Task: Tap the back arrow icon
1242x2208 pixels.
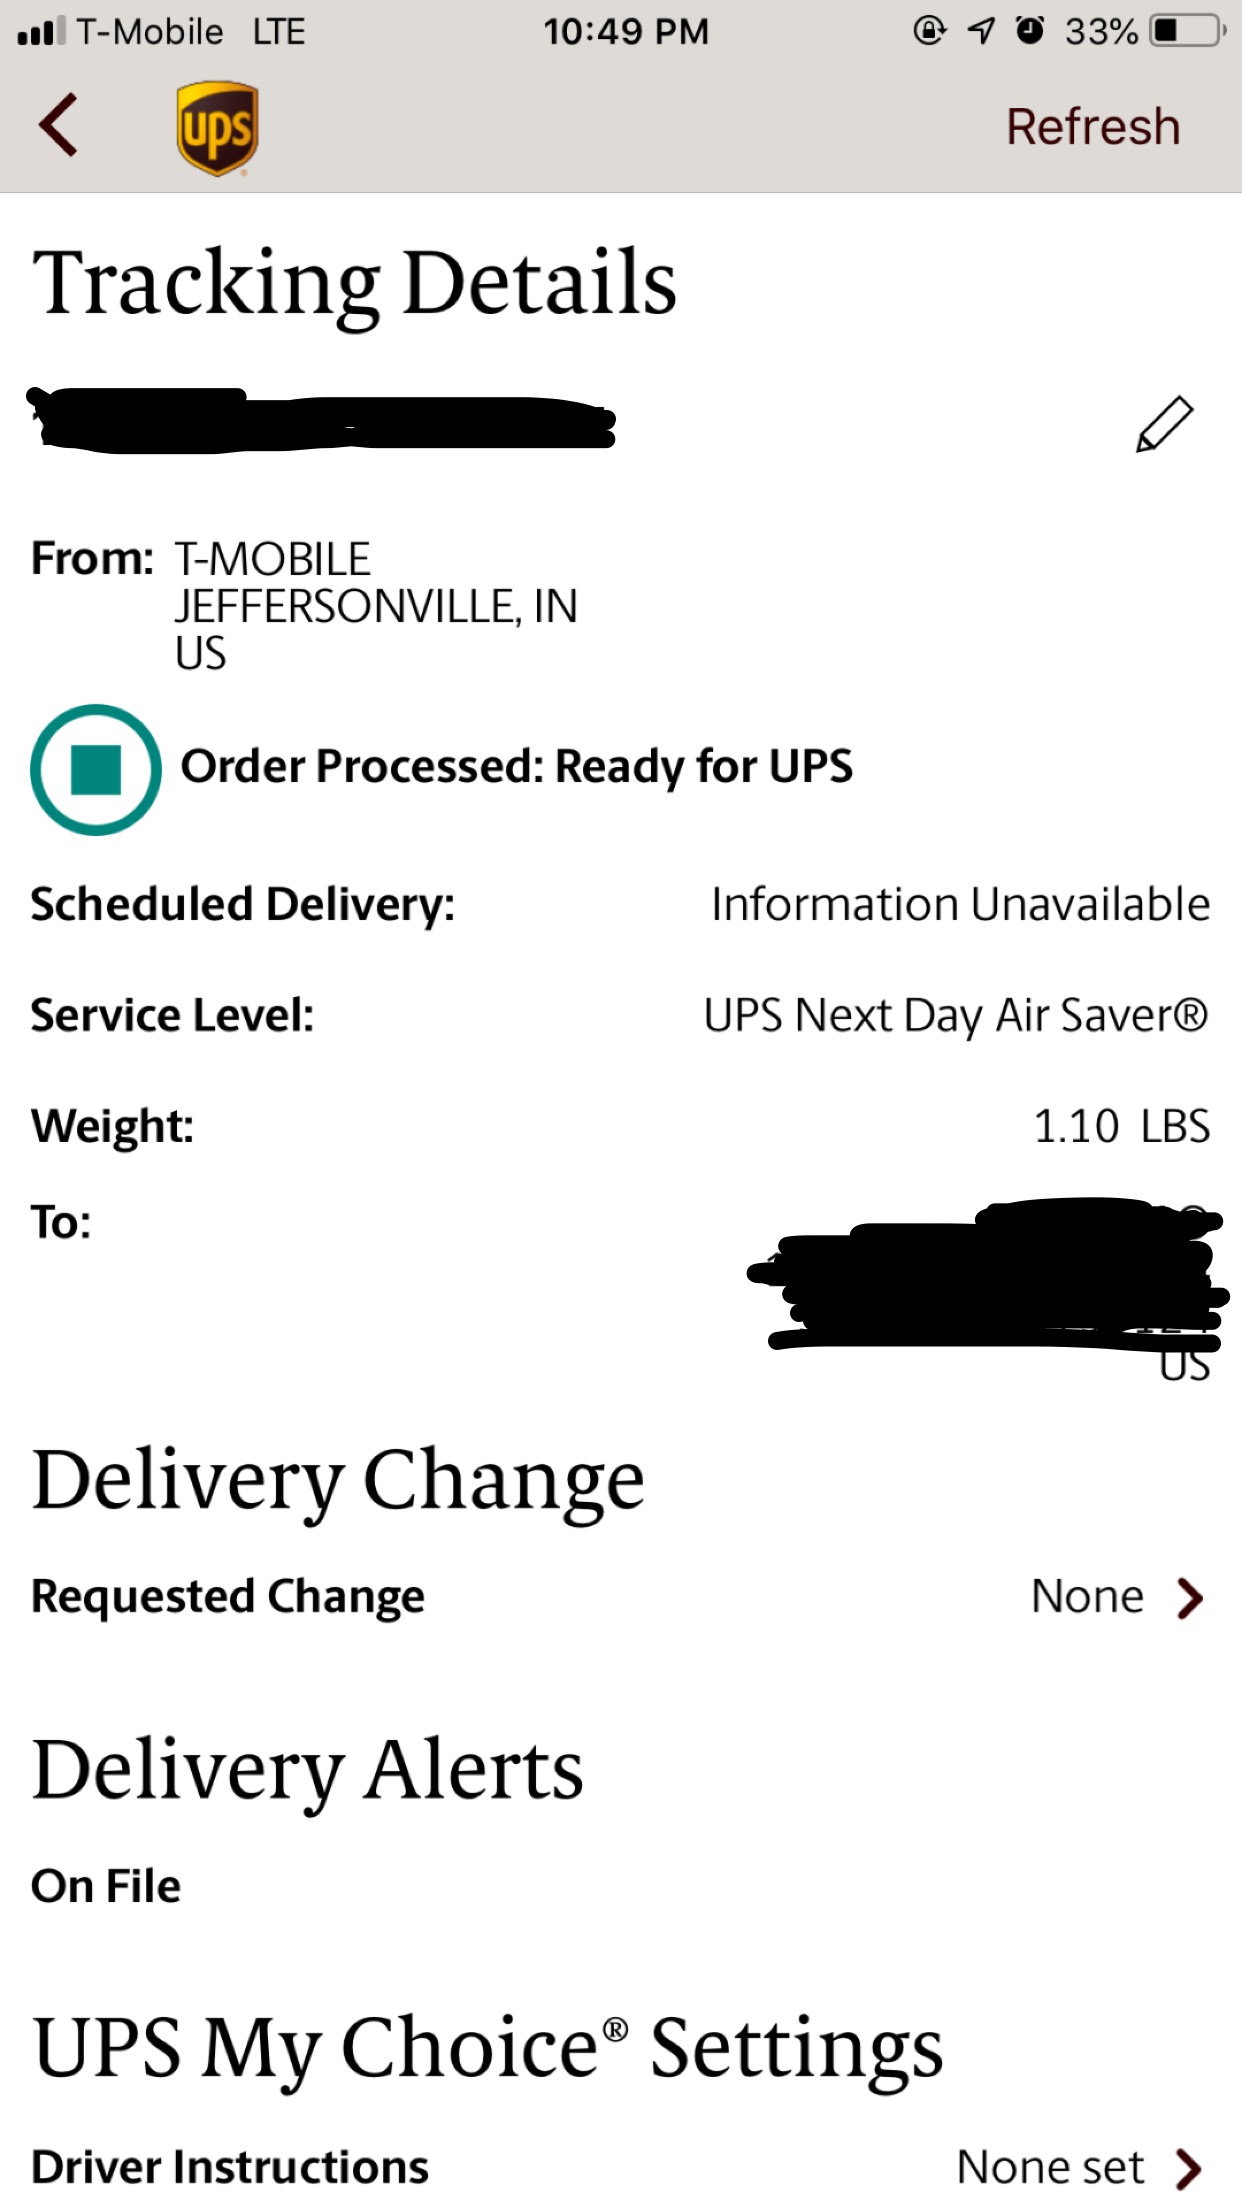Action: 58,125
